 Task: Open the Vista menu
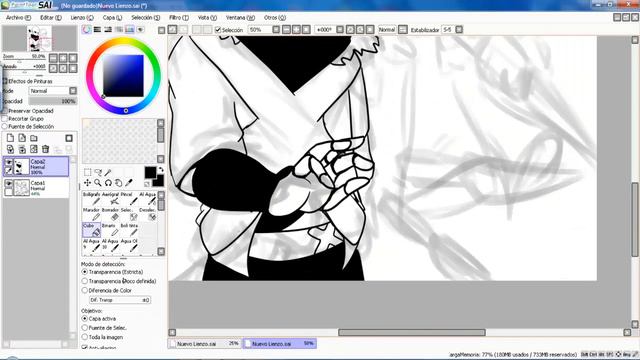tap(207, 18)
